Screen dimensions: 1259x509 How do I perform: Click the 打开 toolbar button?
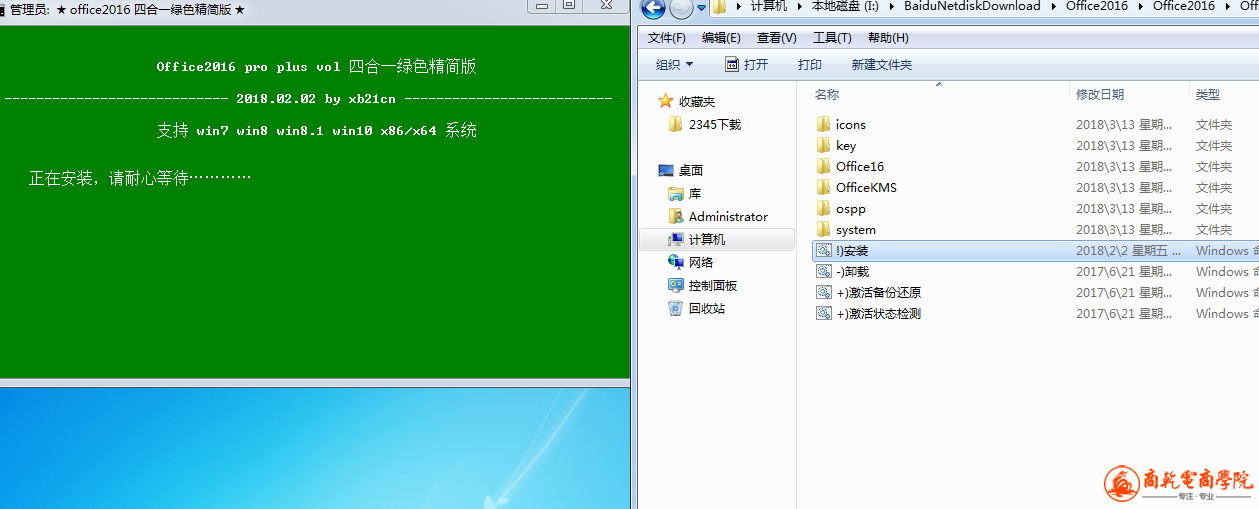tap(746, 65)
